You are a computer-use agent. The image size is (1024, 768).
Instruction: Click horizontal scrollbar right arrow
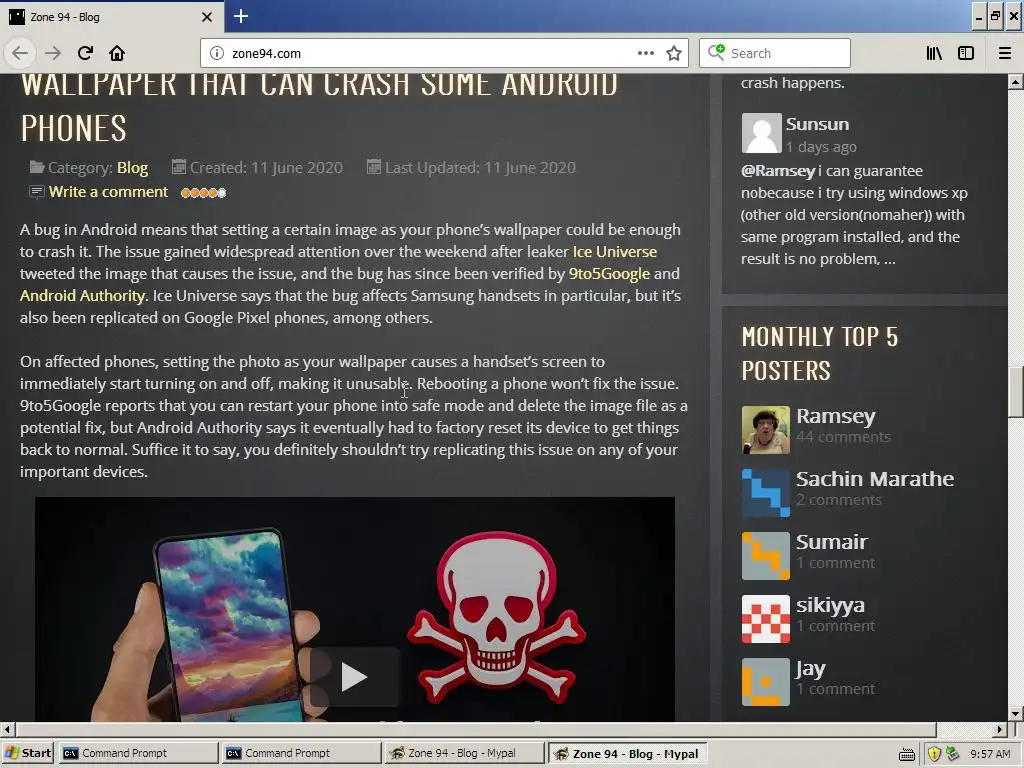1000,729
